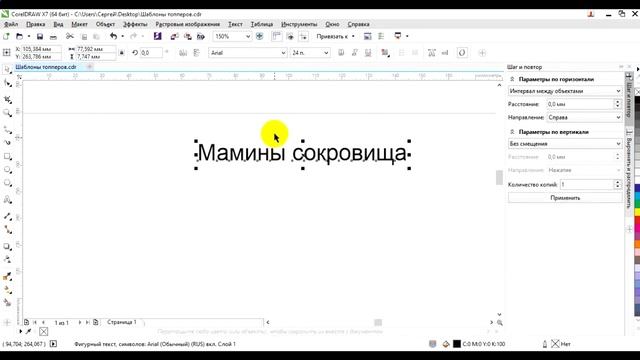Click the canvas text Мамины сокровища
This screenshot has width=640, height=360.
coord(302,153)
